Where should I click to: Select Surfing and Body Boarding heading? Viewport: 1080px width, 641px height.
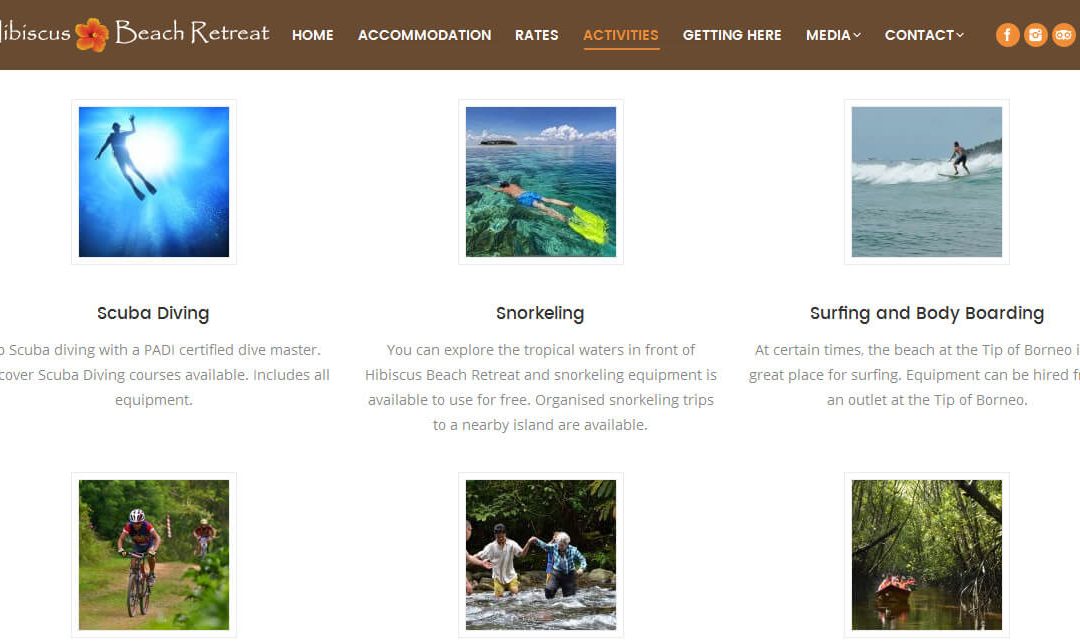pos(926,313)
